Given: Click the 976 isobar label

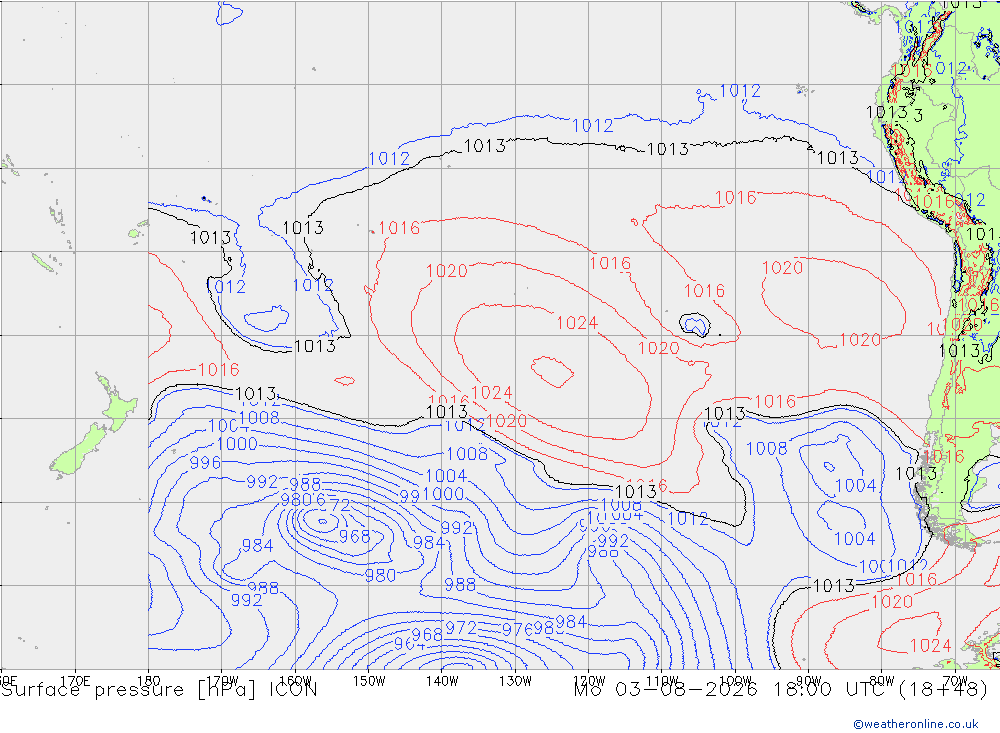Looking at the screenshot, I should [x=515, y=629].
